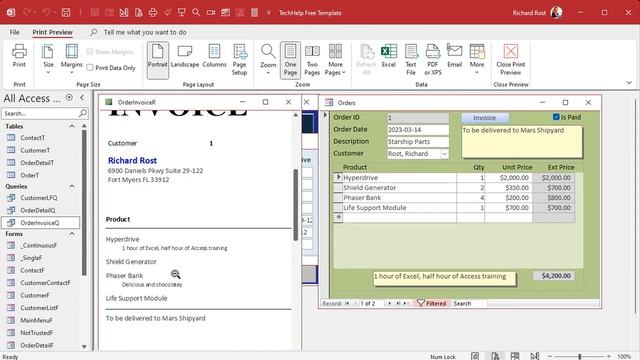This screenshot has height=360, width=640.
Task: Open the OrderT table
Action: coord(30,175)
